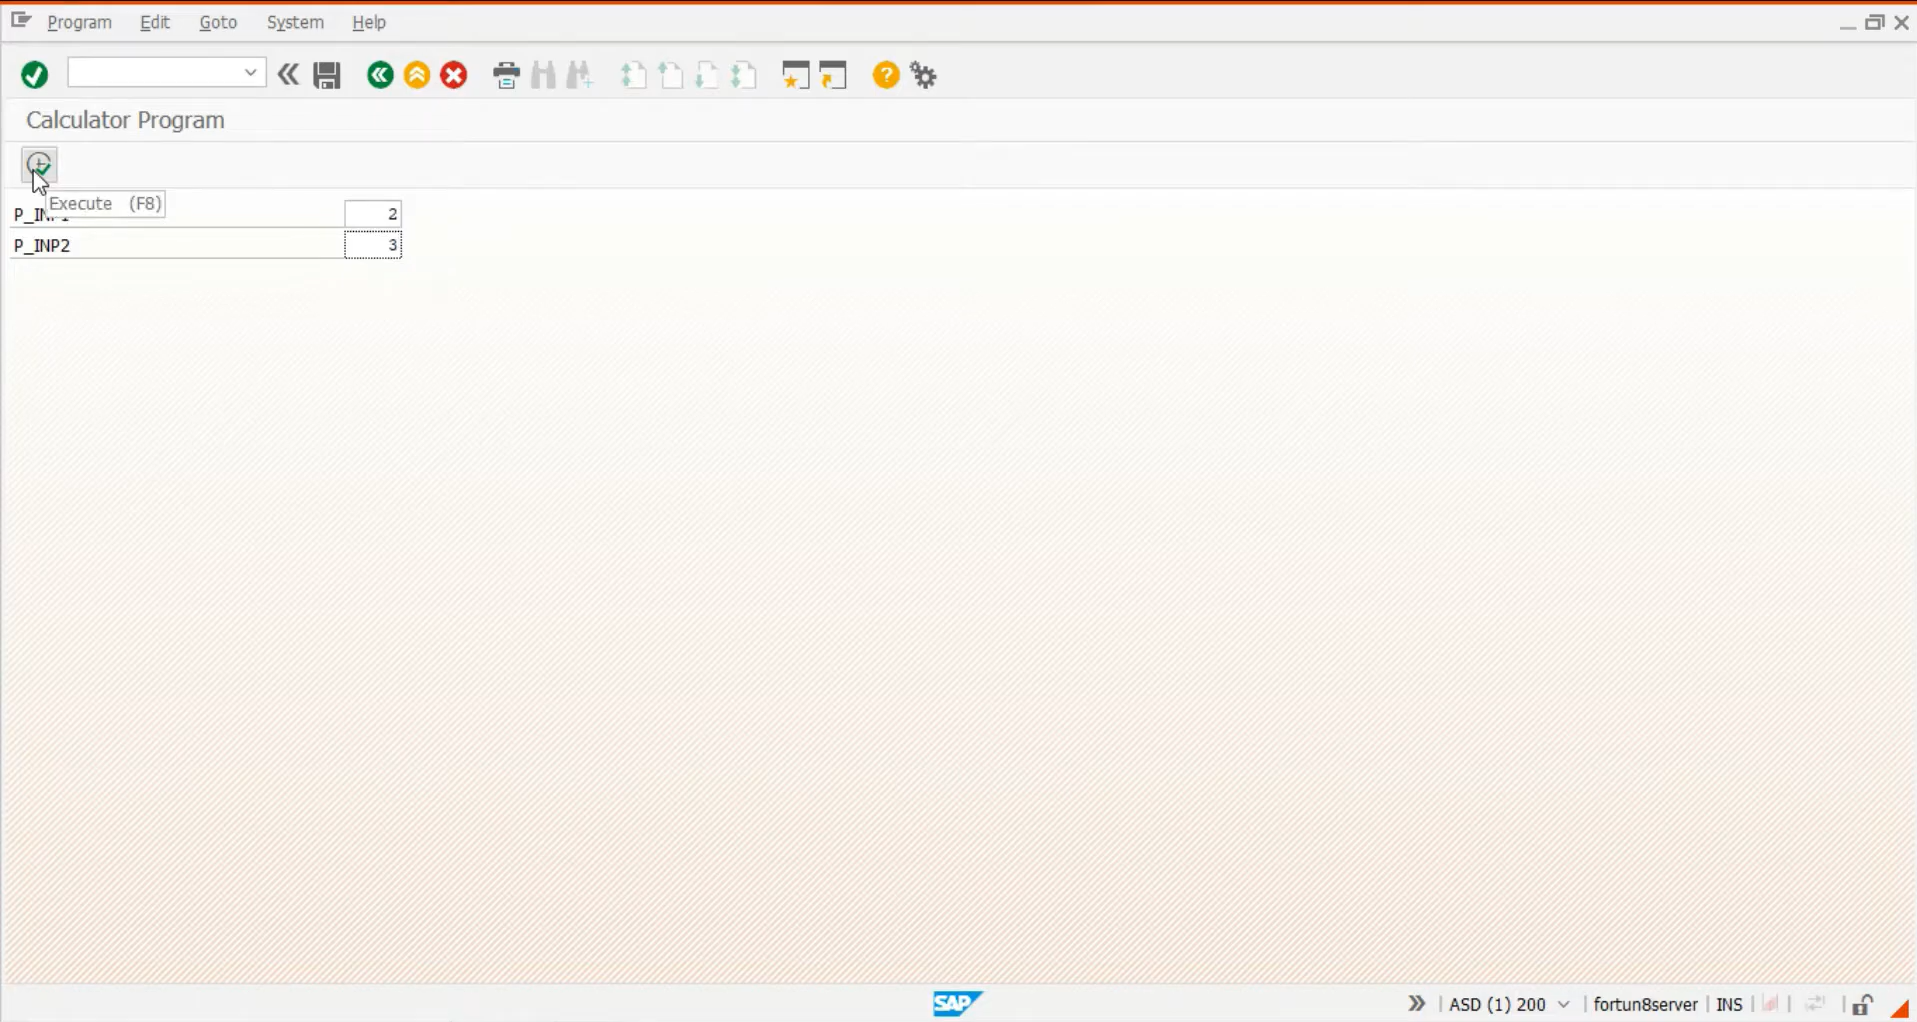Run the program with Execute clock icon
The image size is (1917, 1022).
(39, 164)
